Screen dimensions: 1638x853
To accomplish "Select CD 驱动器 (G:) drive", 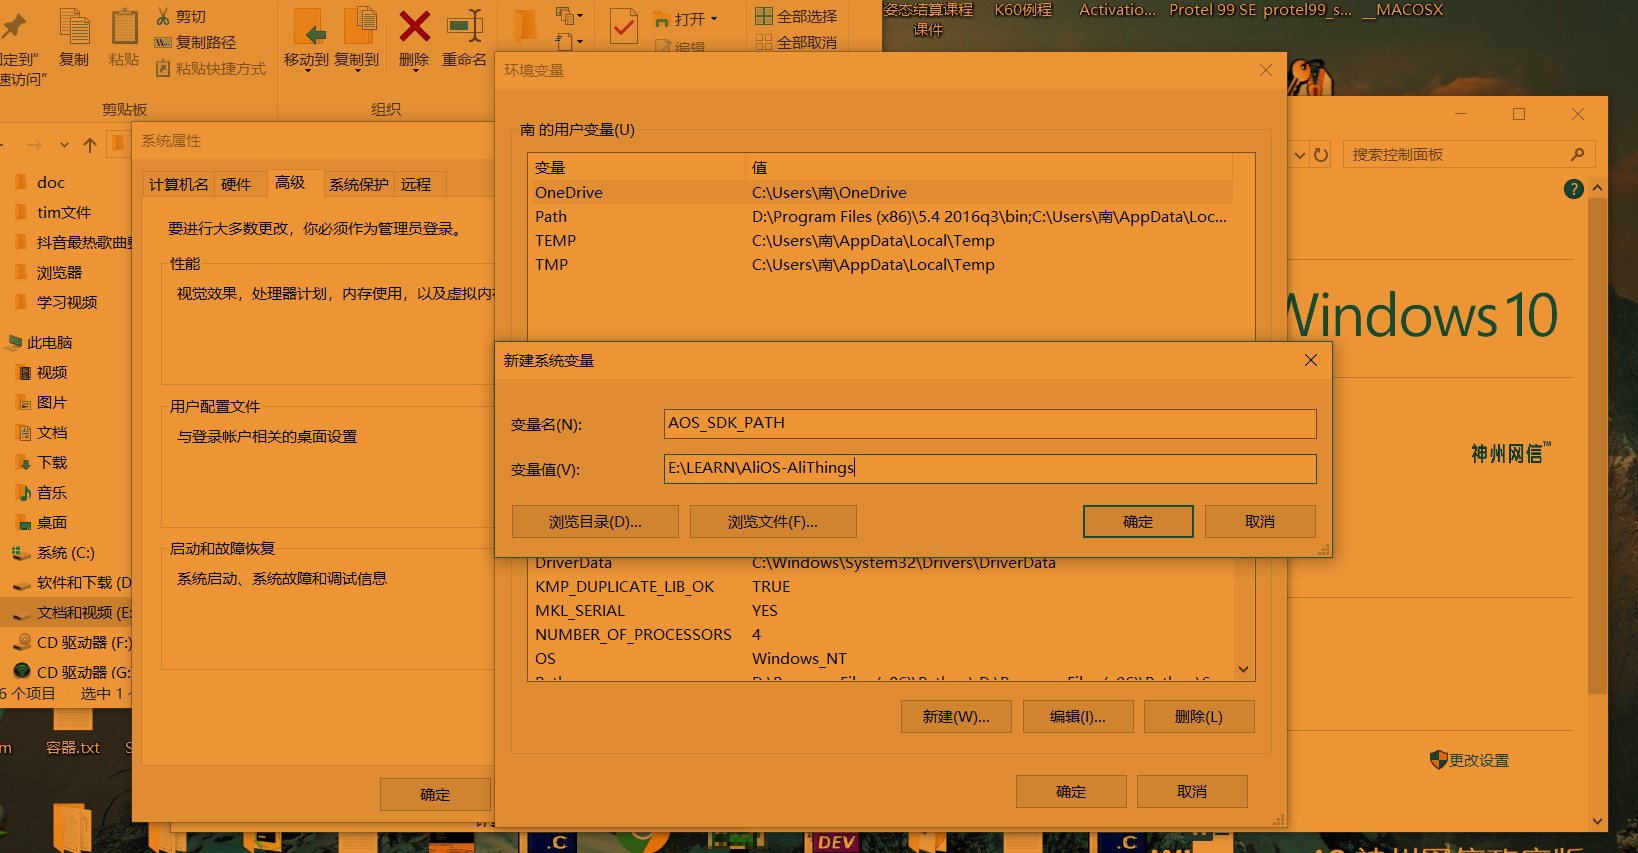I will click(84, 672).
